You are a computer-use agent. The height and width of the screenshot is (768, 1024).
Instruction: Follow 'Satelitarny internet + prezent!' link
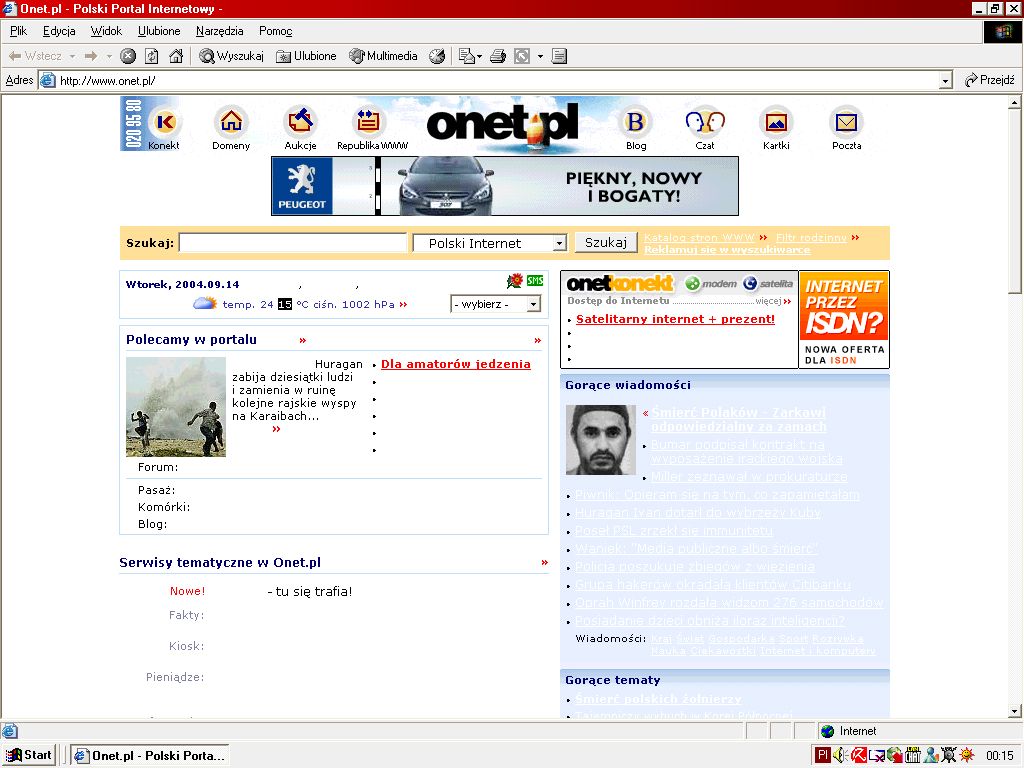coord(675,319)
